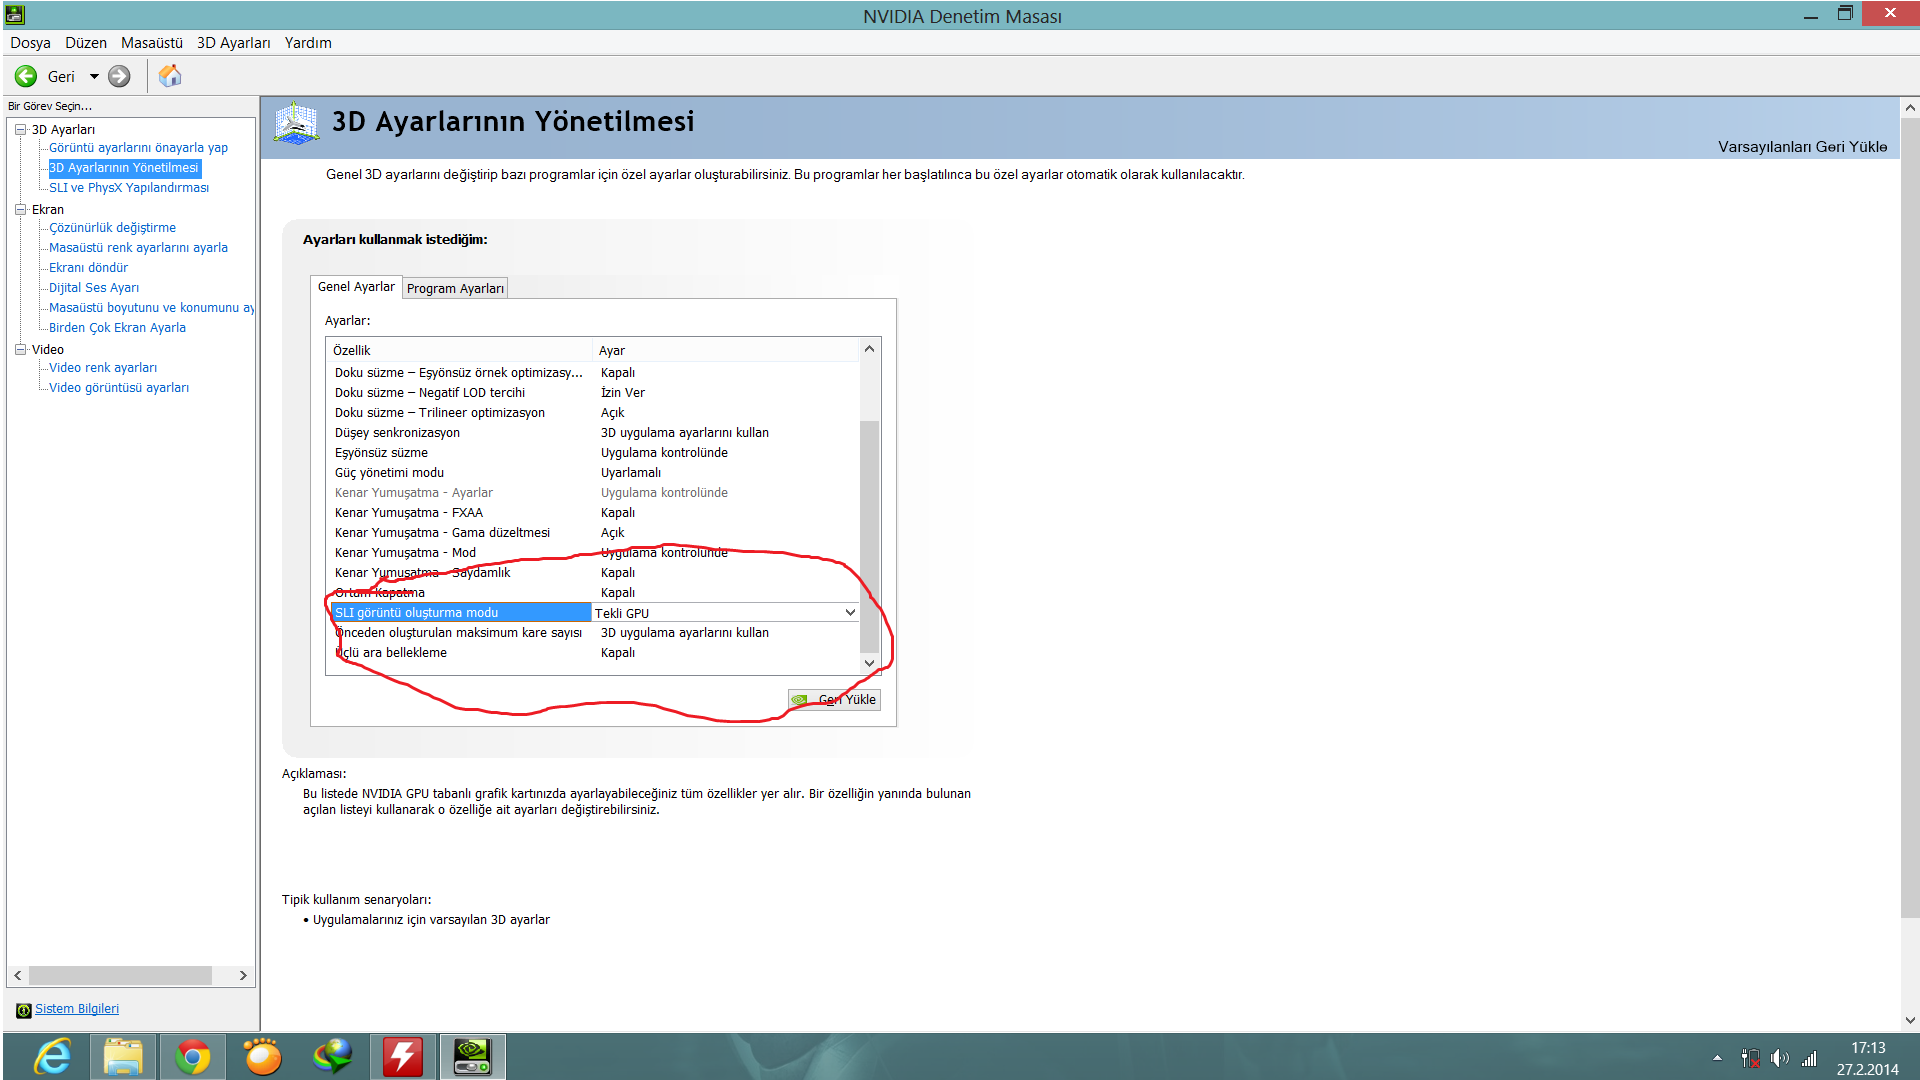1920x1080 pixels.
Task: Select Kenar Yumuşatma - FXAA row
Action: pos(594,513)
